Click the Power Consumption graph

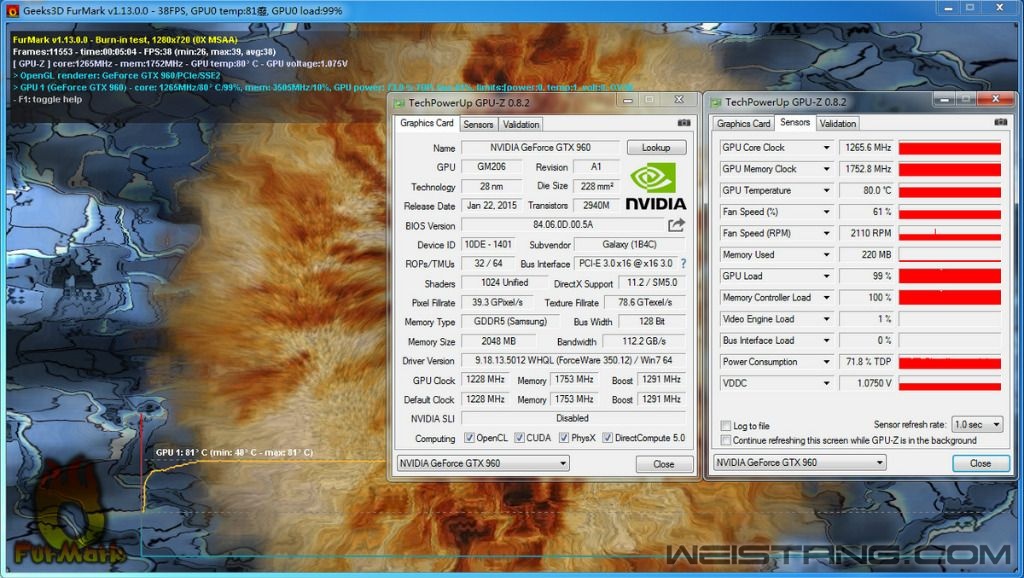click(950, 362)
